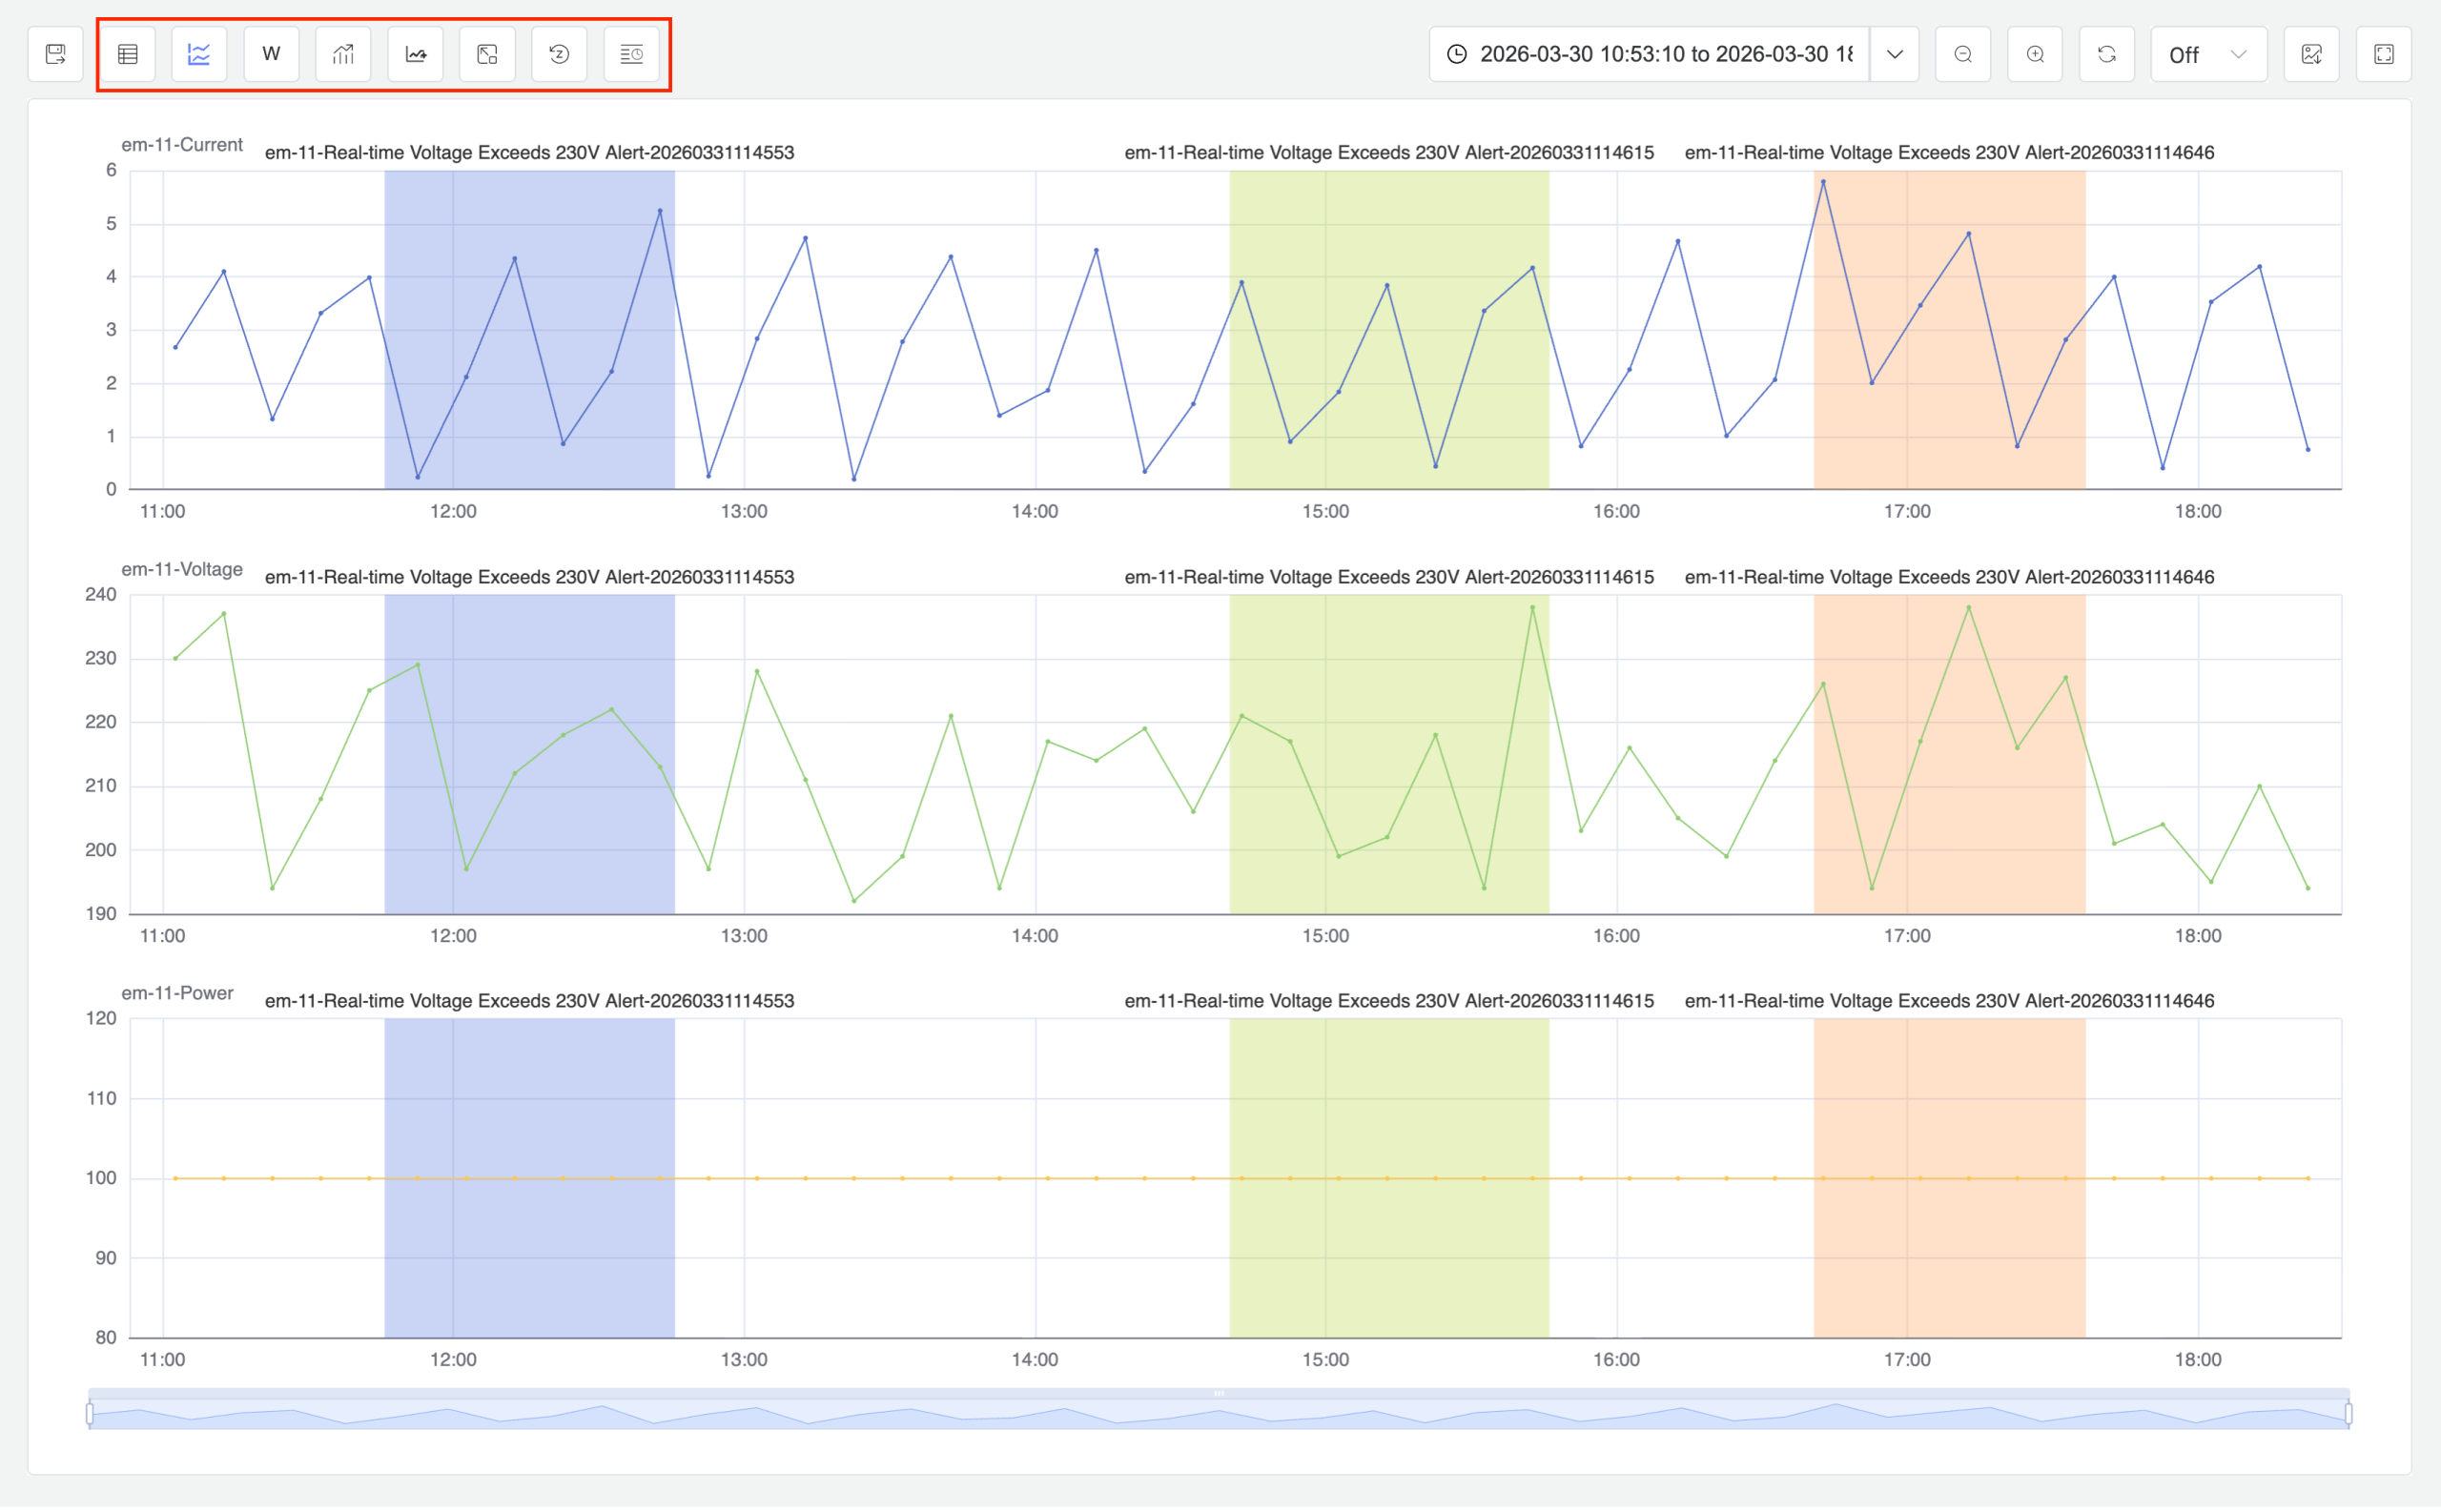Screen dimensions: 2441x1512
Task: Click the right handle of range slider
Action: (x=2348, y=1414)
